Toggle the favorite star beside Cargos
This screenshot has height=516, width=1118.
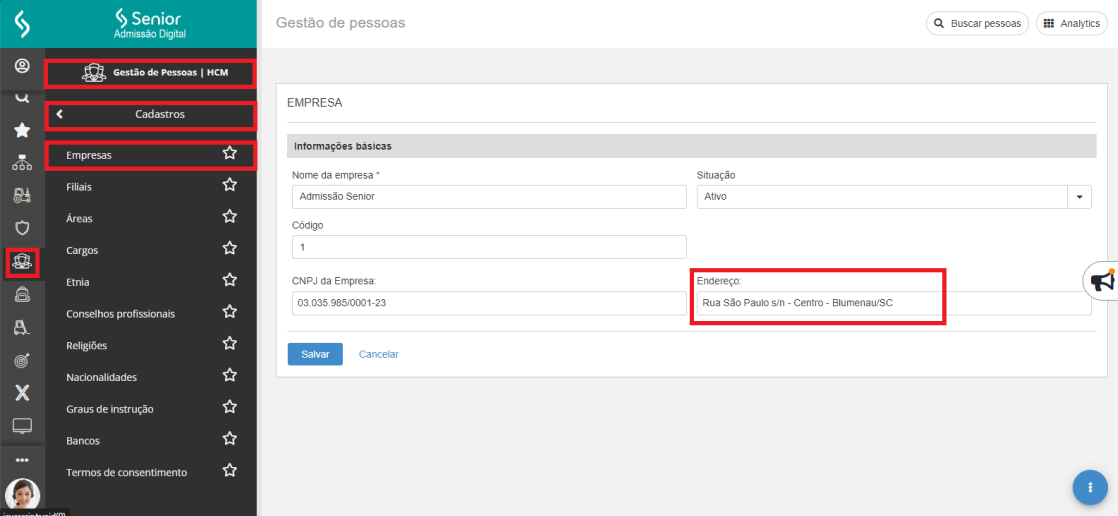click(229, 249)
